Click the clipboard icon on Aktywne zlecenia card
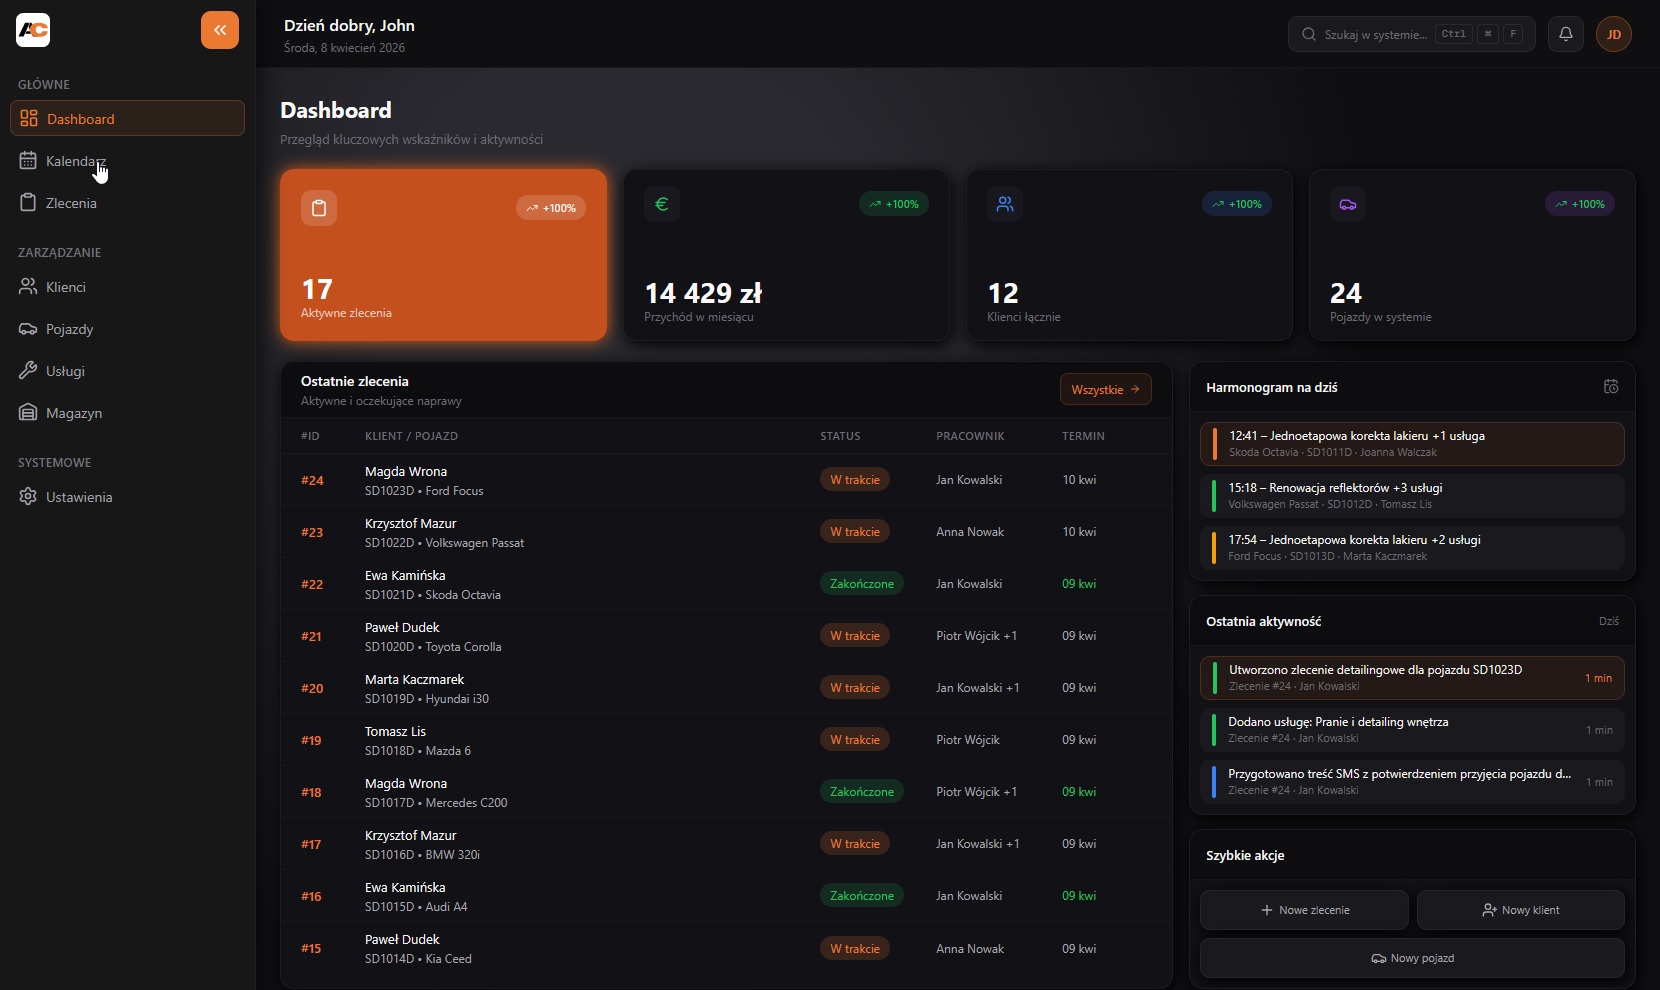The height and width of the screenshot is (990, 1660). pyautogui.click(x=319, y=208)
